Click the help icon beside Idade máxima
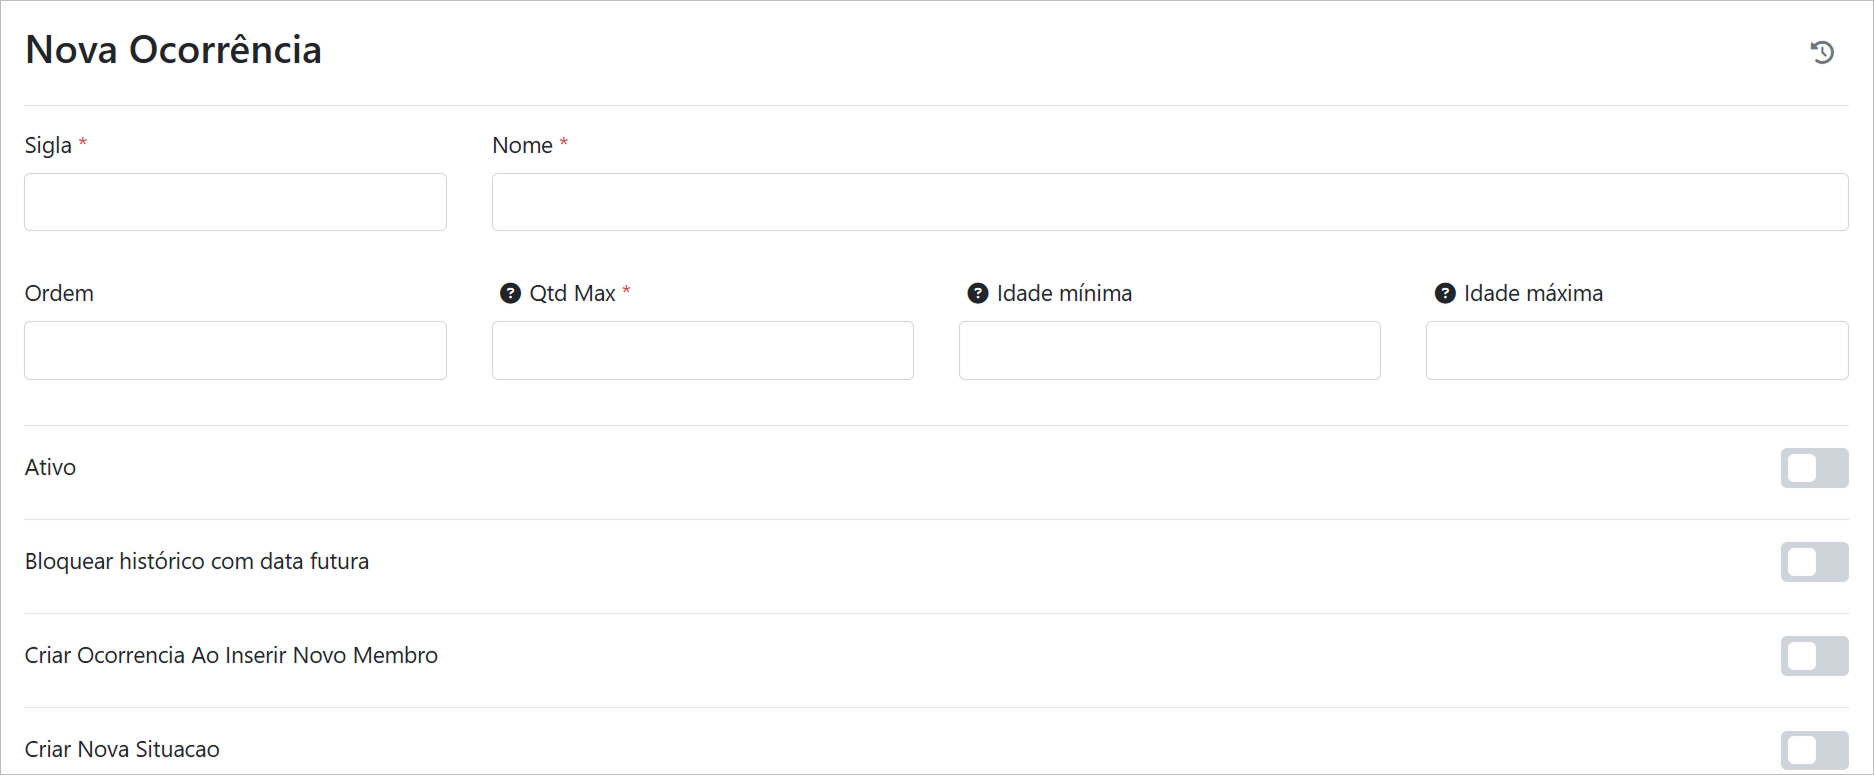1874x775 pixels. point(1445,293)
